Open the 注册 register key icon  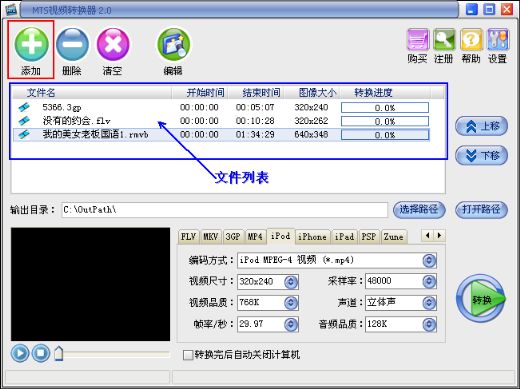(444, 40)
